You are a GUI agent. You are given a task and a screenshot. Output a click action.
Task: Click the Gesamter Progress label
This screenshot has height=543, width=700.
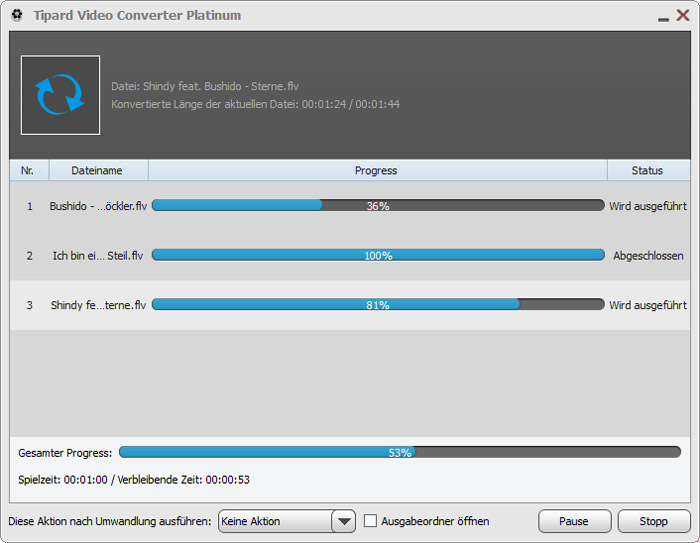click(65, 453)
